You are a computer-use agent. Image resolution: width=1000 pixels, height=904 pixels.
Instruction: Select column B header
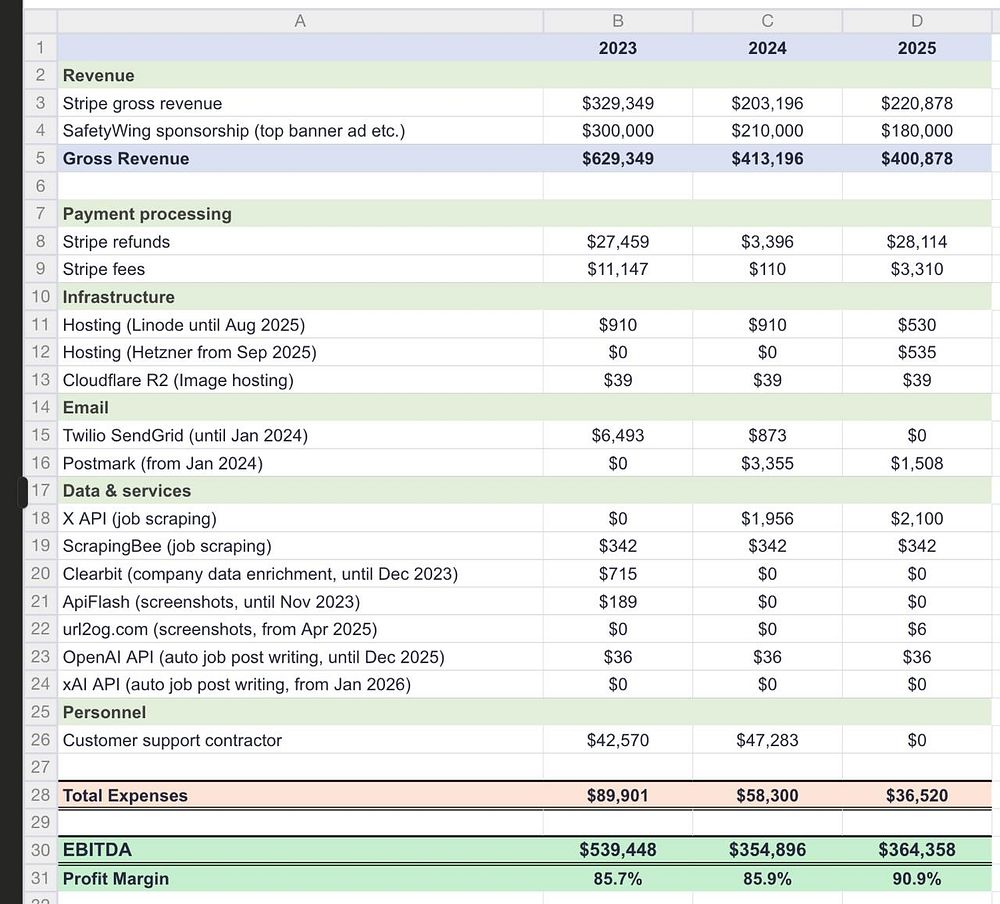coord(617,21)
